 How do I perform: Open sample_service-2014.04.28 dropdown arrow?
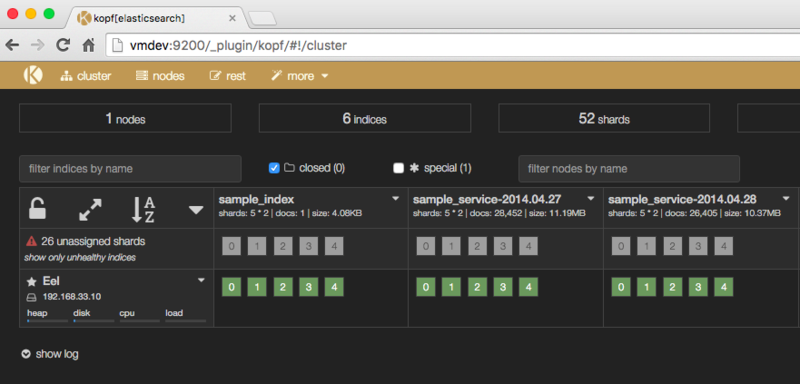click(786, 198)
